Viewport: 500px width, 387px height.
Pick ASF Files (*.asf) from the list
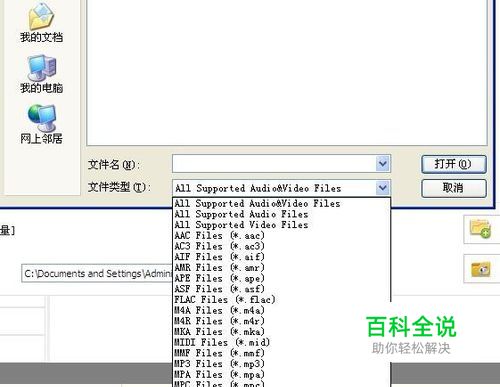[x=282, y=289]
